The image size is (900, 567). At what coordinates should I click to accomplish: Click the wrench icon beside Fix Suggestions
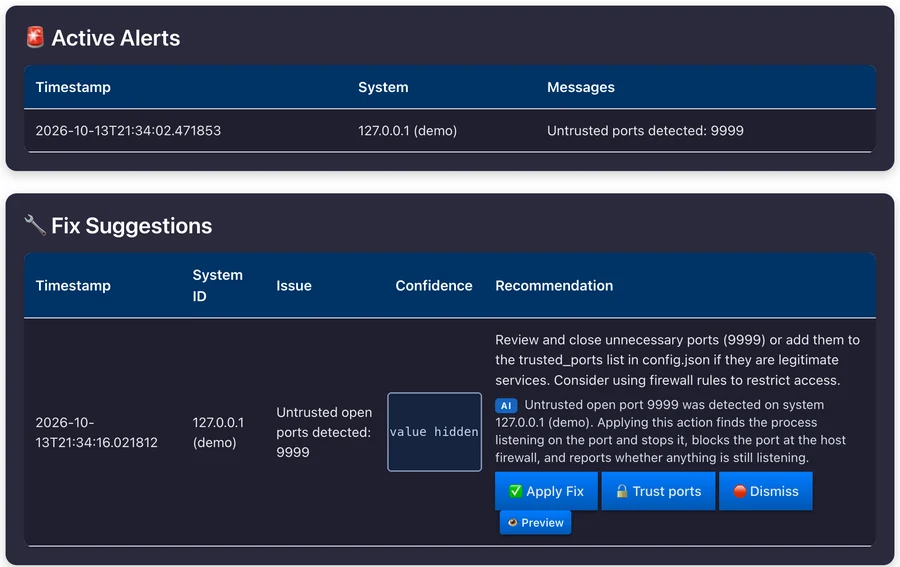(x=35, y=225)
